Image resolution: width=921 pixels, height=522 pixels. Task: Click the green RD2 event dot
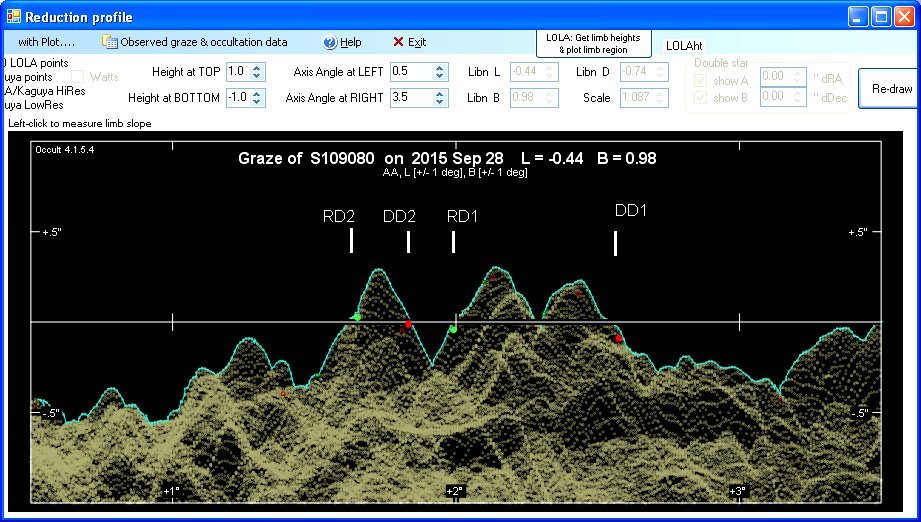click(x=357, y=317)
